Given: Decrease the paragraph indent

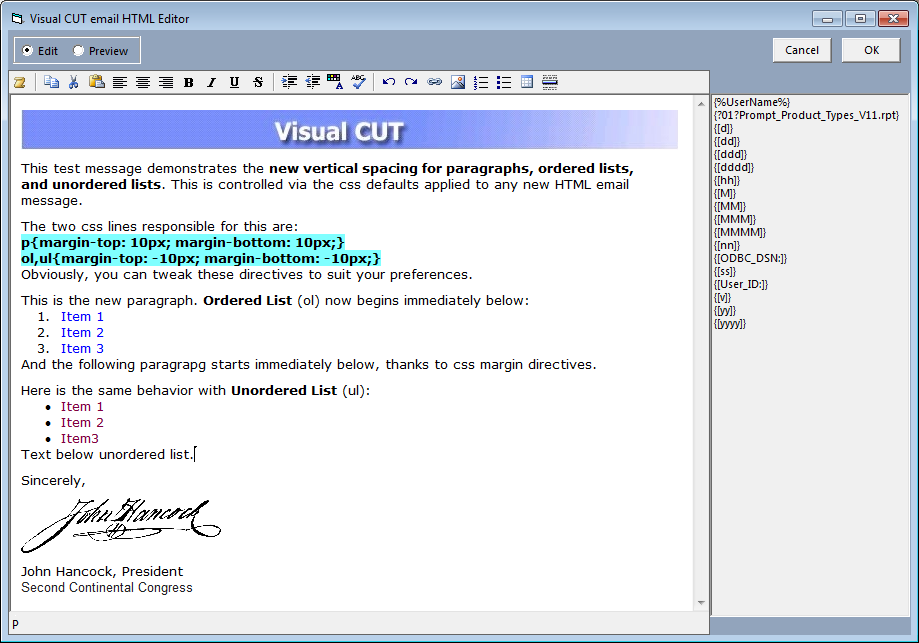Looking at the screenshot, I should (x=313, y=82).
